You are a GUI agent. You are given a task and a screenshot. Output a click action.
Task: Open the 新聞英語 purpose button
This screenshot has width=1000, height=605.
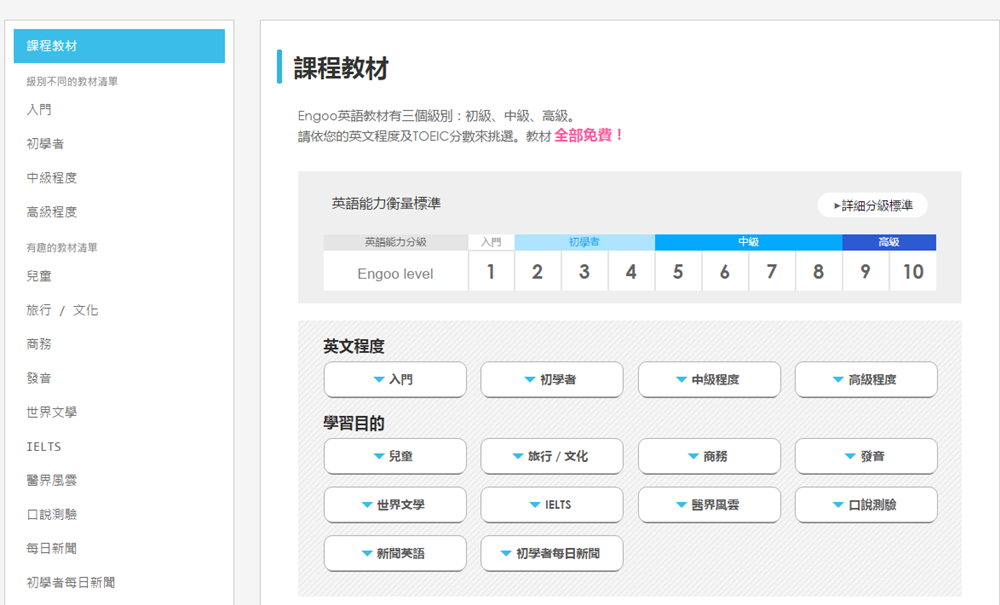pyautogui.click(x=395, y=553)
